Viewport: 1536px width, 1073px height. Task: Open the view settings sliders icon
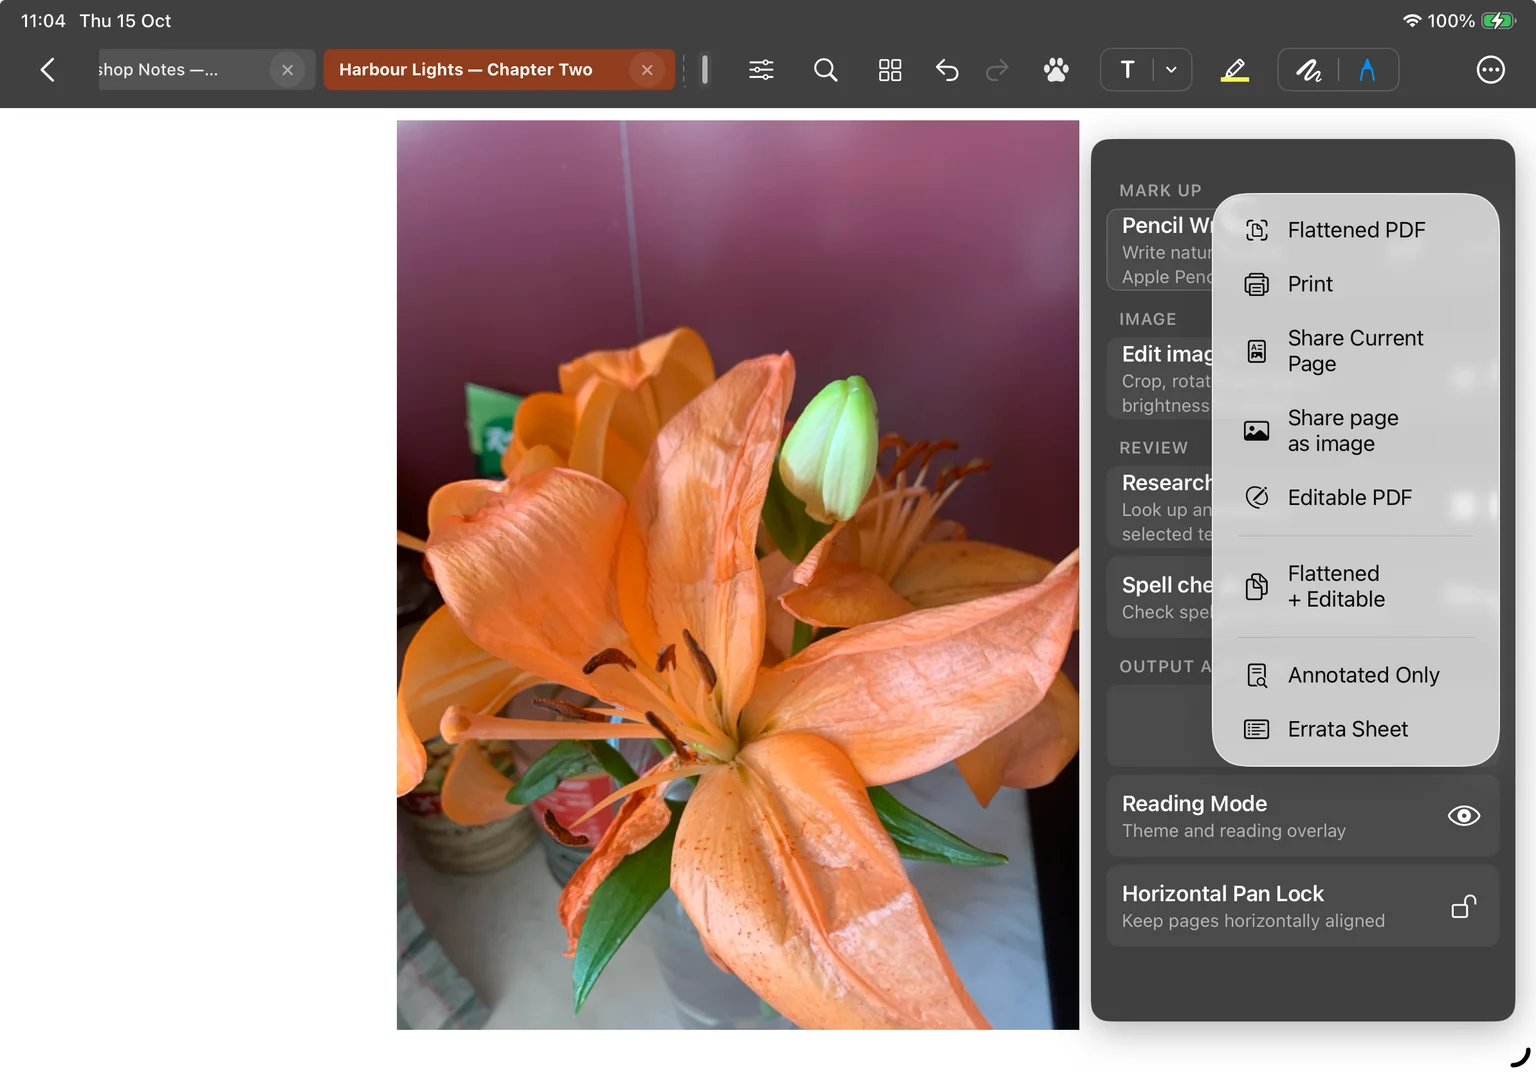point(761,70)
